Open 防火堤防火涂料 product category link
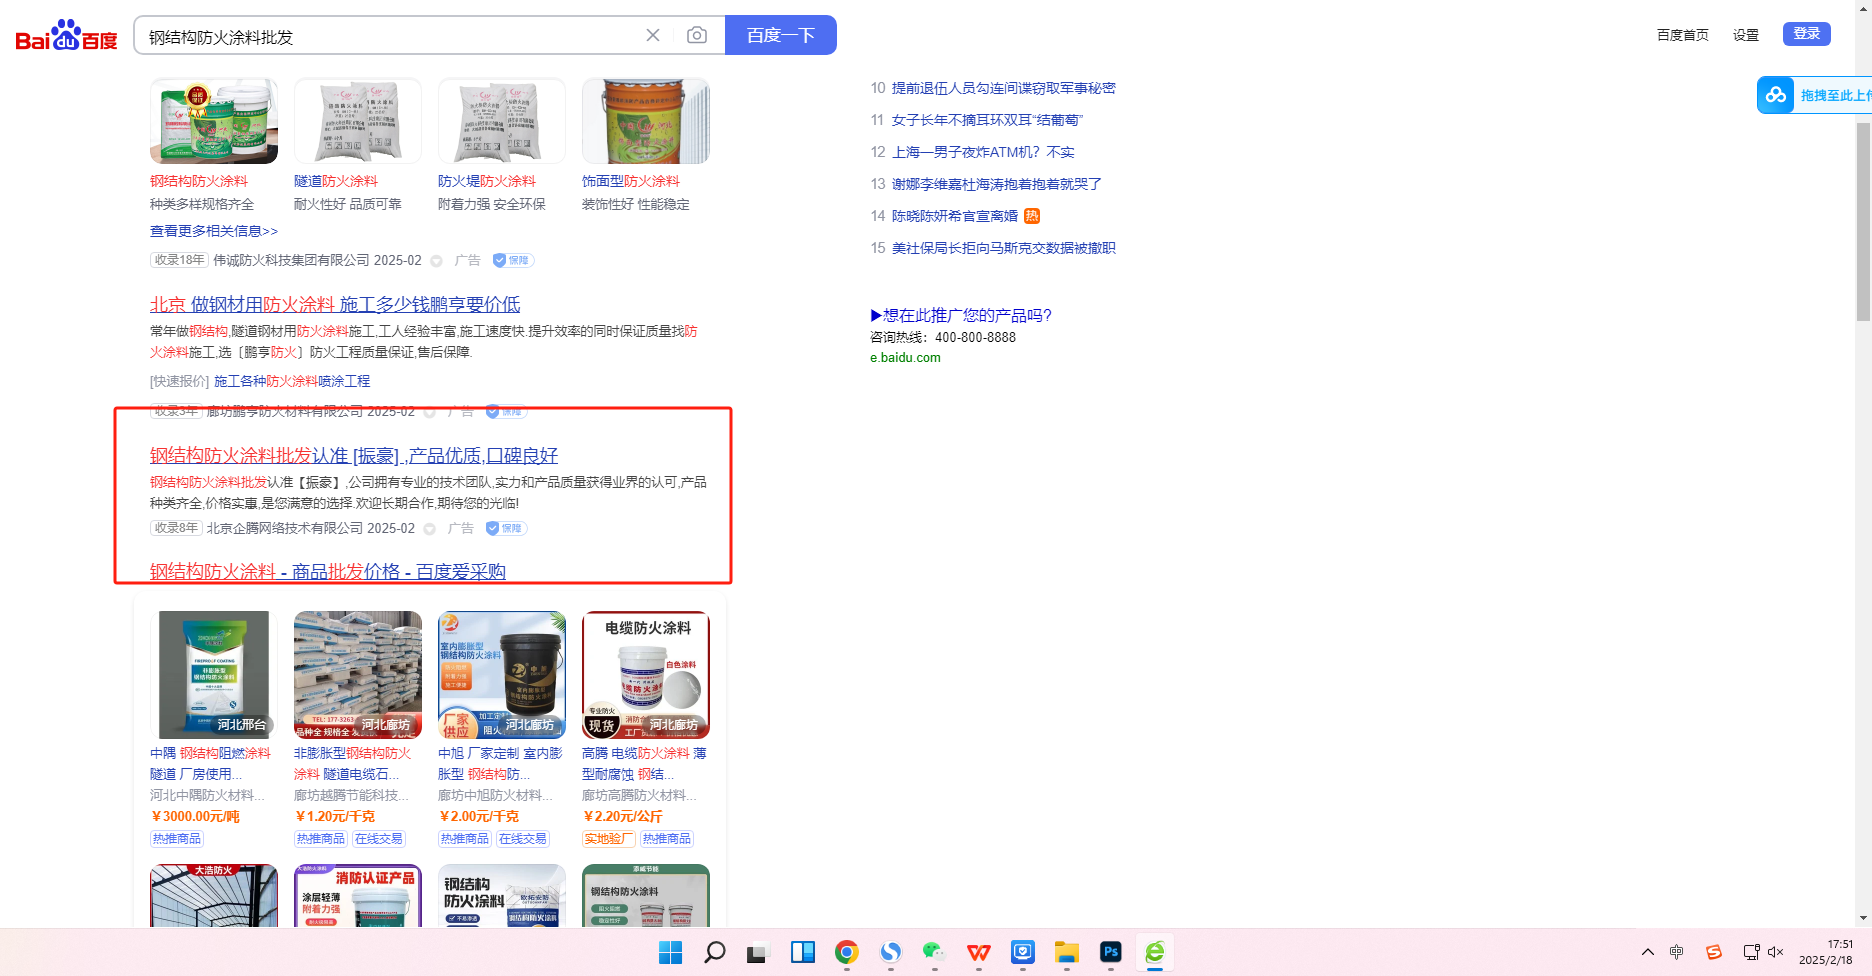 coord(487,181)
